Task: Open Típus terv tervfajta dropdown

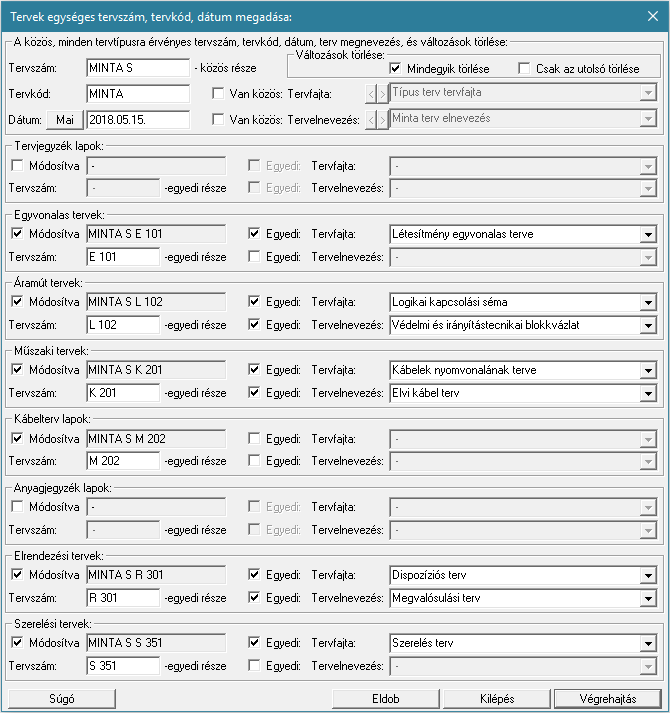Action: (648, 93)
